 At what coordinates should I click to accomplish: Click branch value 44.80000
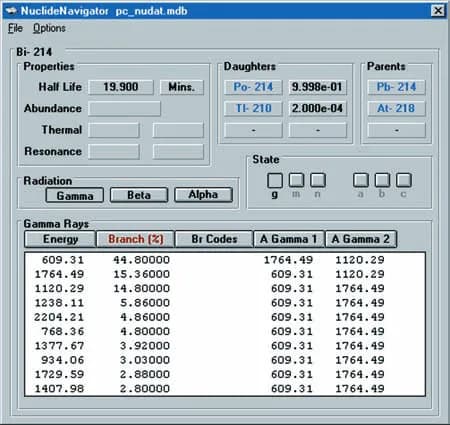coord(141,260)
